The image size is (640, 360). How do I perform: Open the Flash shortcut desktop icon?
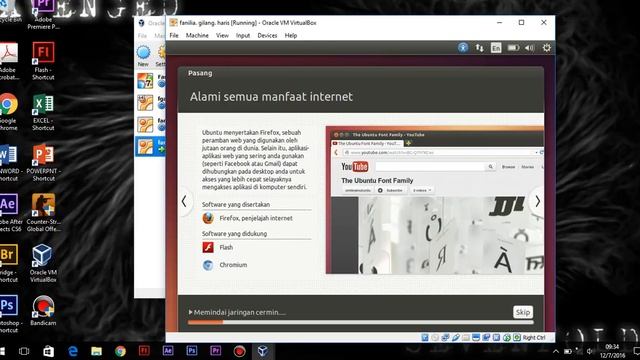(43, 61)
